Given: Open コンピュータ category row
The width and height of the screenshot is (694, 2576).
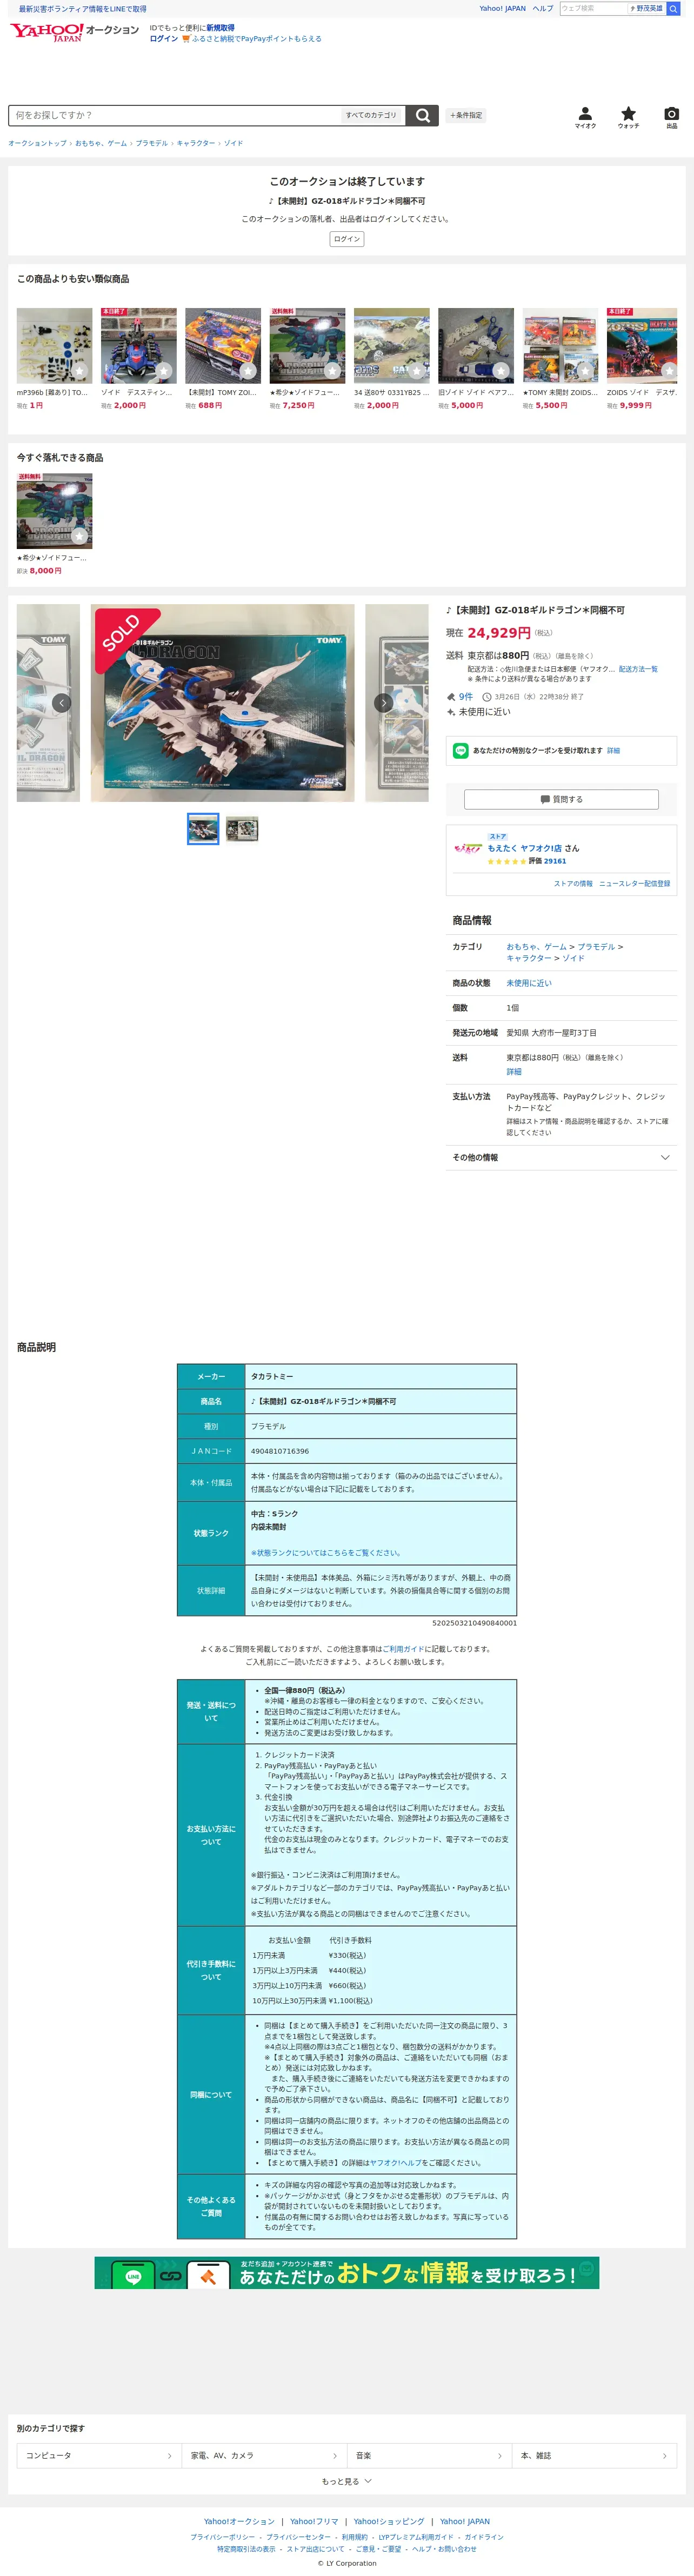Looking at the screenshot, I should (x=99, y=2456).
